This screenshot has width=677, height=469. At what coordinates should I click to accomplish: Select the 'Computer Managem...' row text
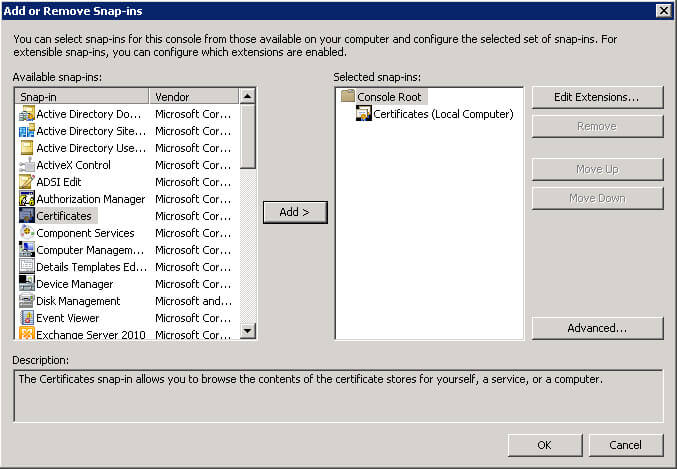pyautogui.click(x=90, y=250)
